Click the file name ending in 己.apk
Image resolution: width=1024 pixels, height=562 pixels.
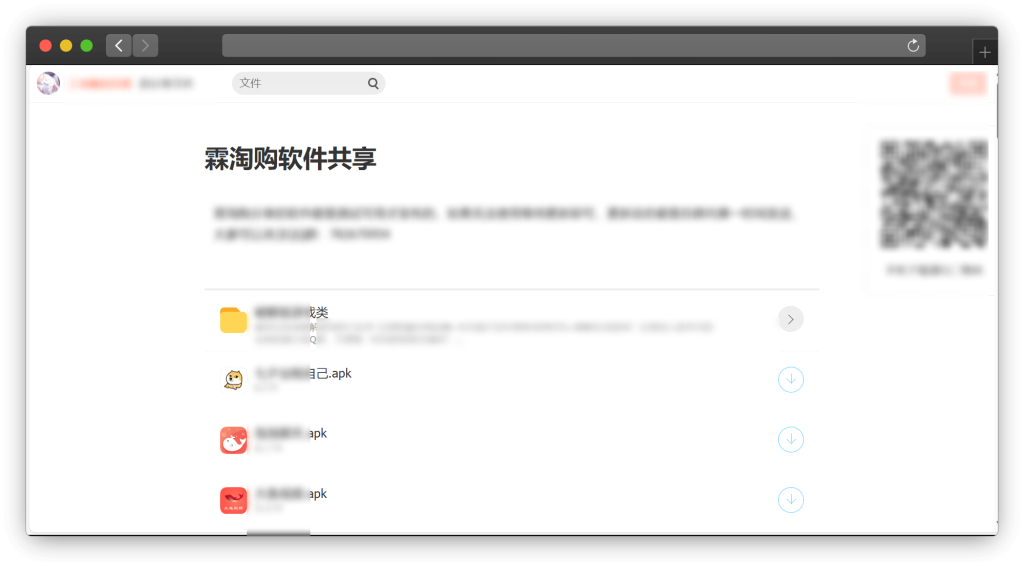pos(303,373)
